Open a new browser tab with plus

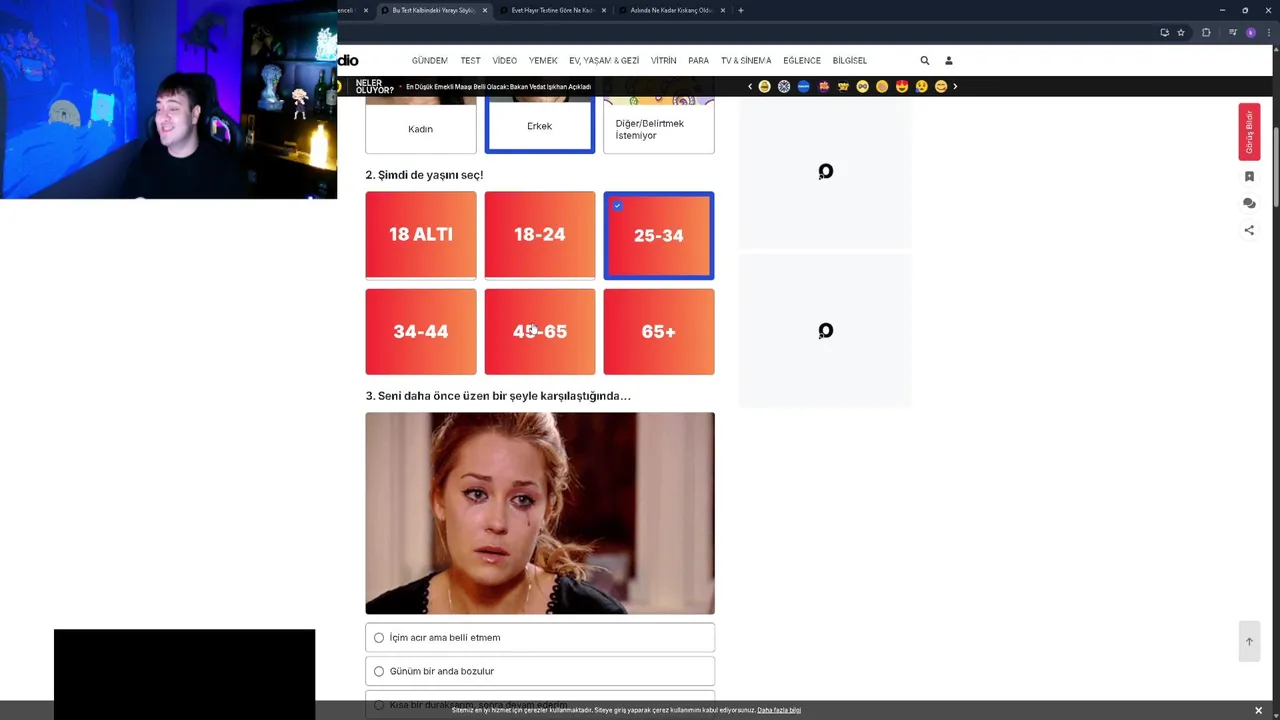[740, 10]
